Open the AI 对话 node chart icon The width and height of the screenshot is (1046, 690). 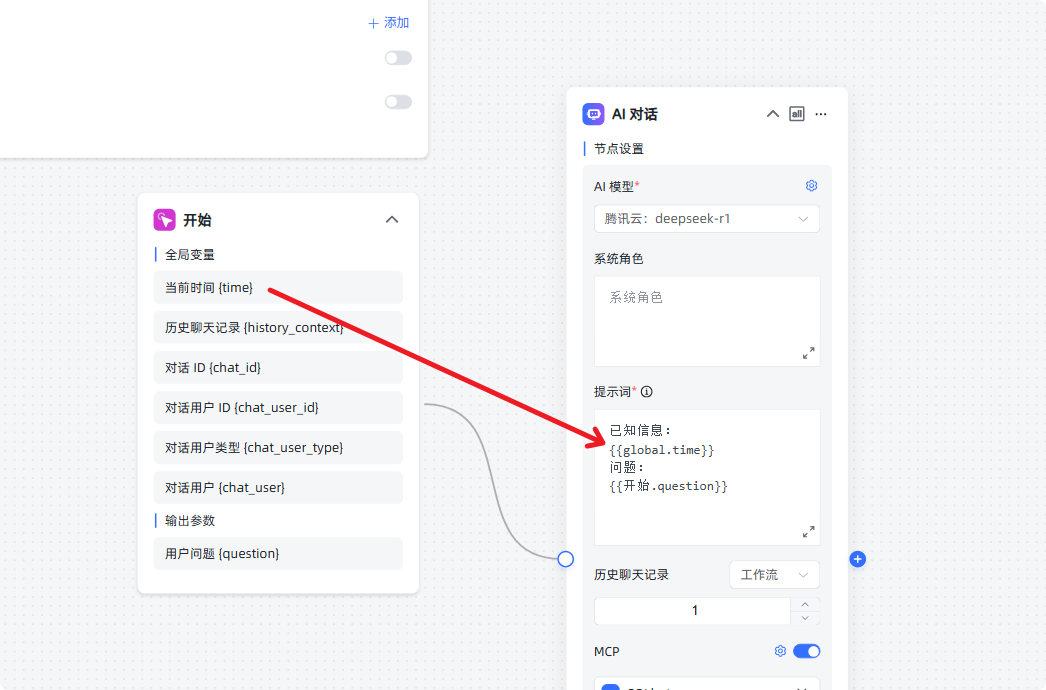pyautogui.click(x=797, y=114)
